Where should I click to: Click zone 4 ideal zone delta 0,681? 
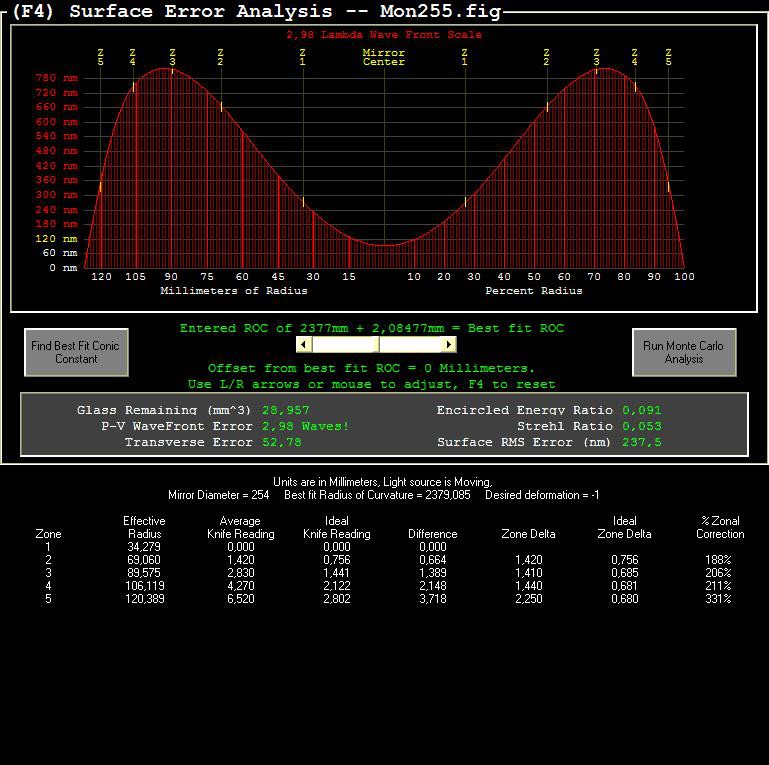[x=625, y=586]
